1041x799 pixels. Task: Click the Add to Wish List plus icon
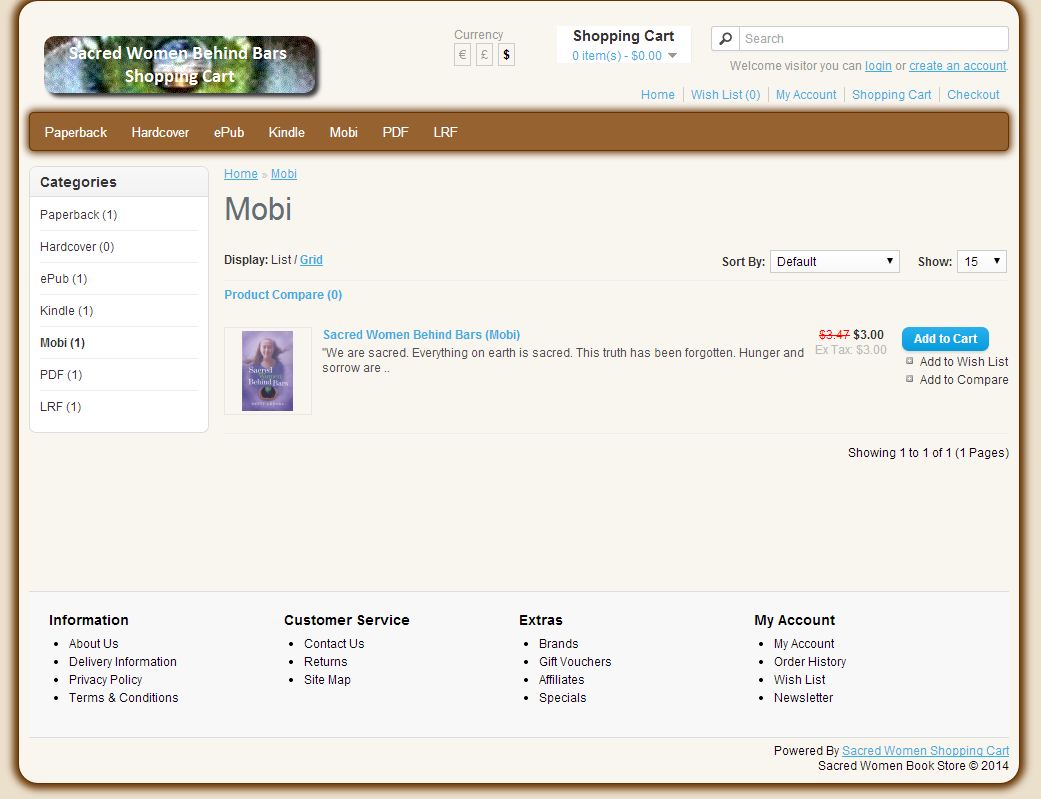coord(908,361)
